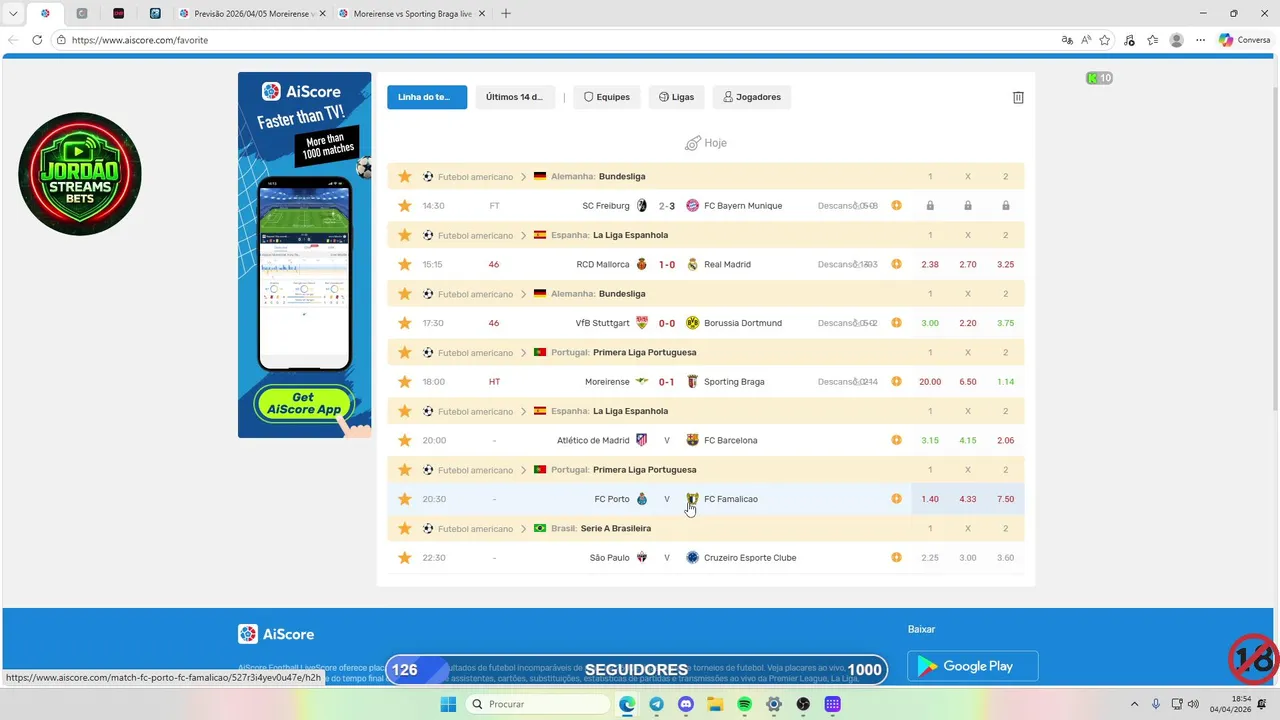
Task: Click the FC Bayern Munique team logo
Action: [692, 206]
